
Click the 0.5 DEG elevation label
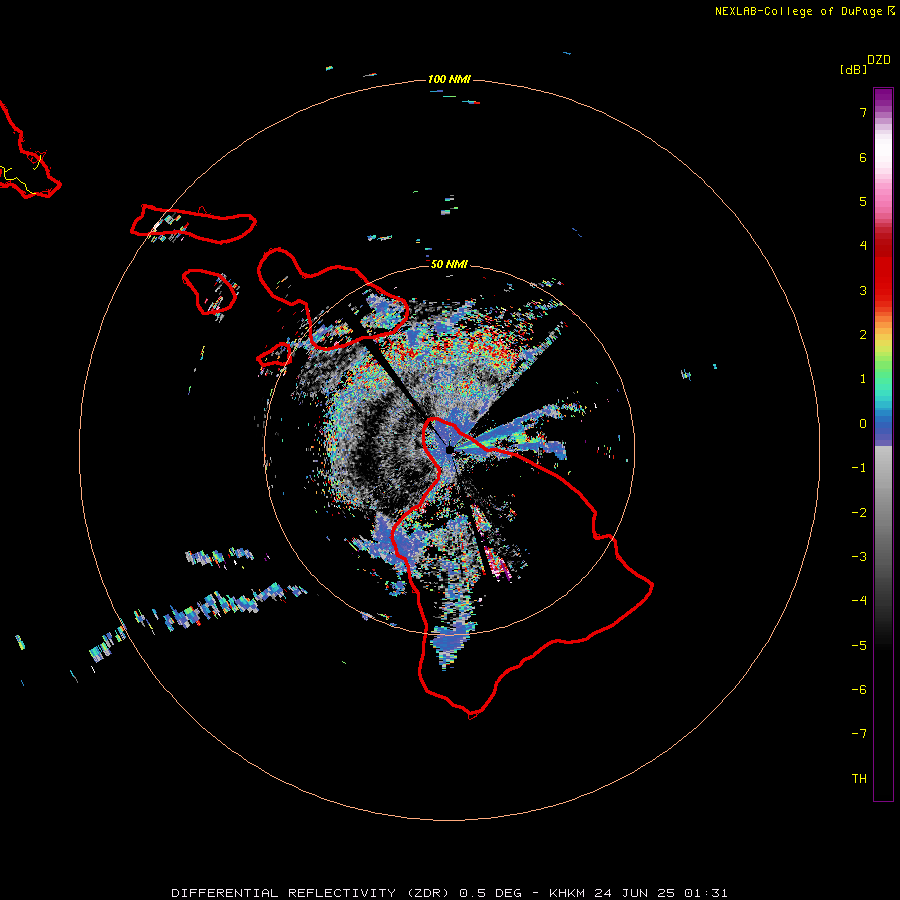pyautogui.click(x=490, y=893)
